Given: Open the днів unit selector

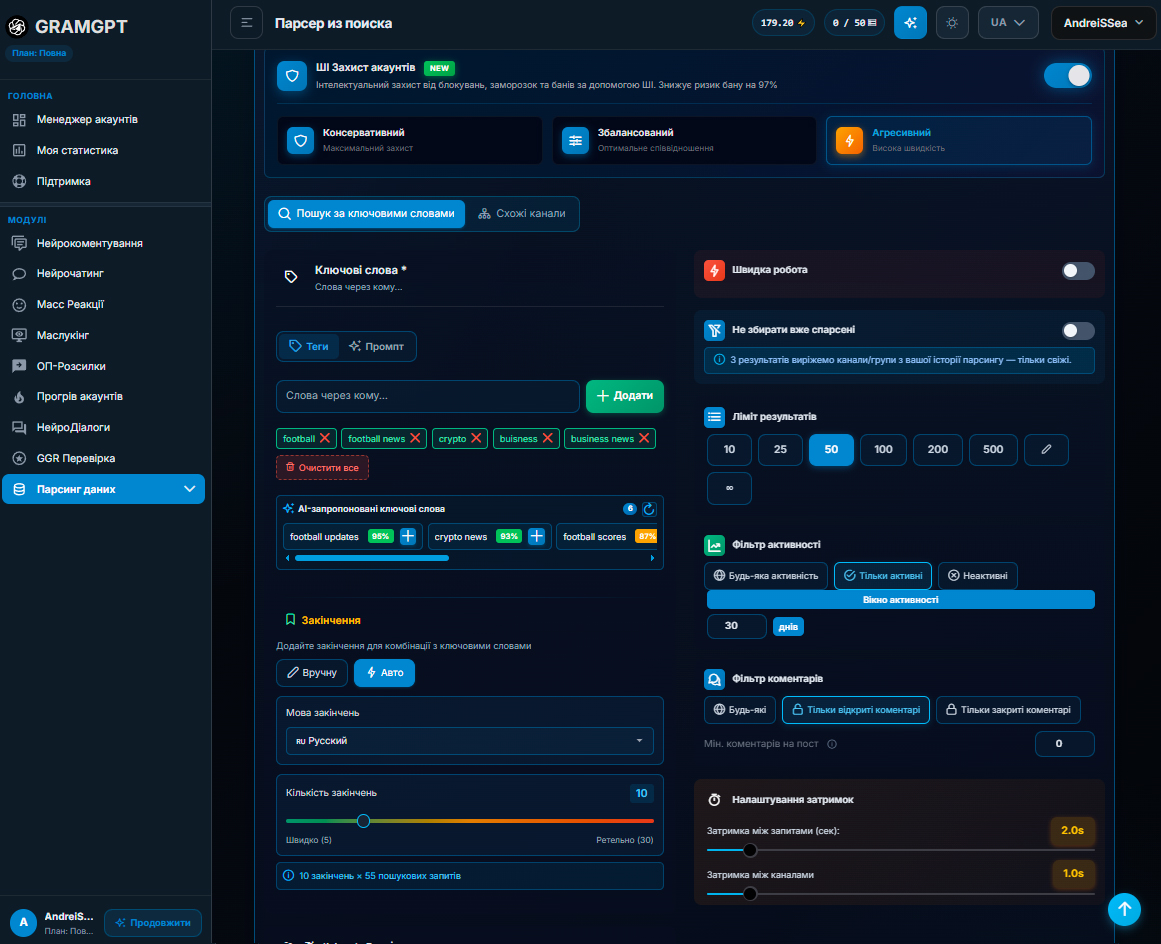Looking at the screenshot, I should tap(788, 627).
